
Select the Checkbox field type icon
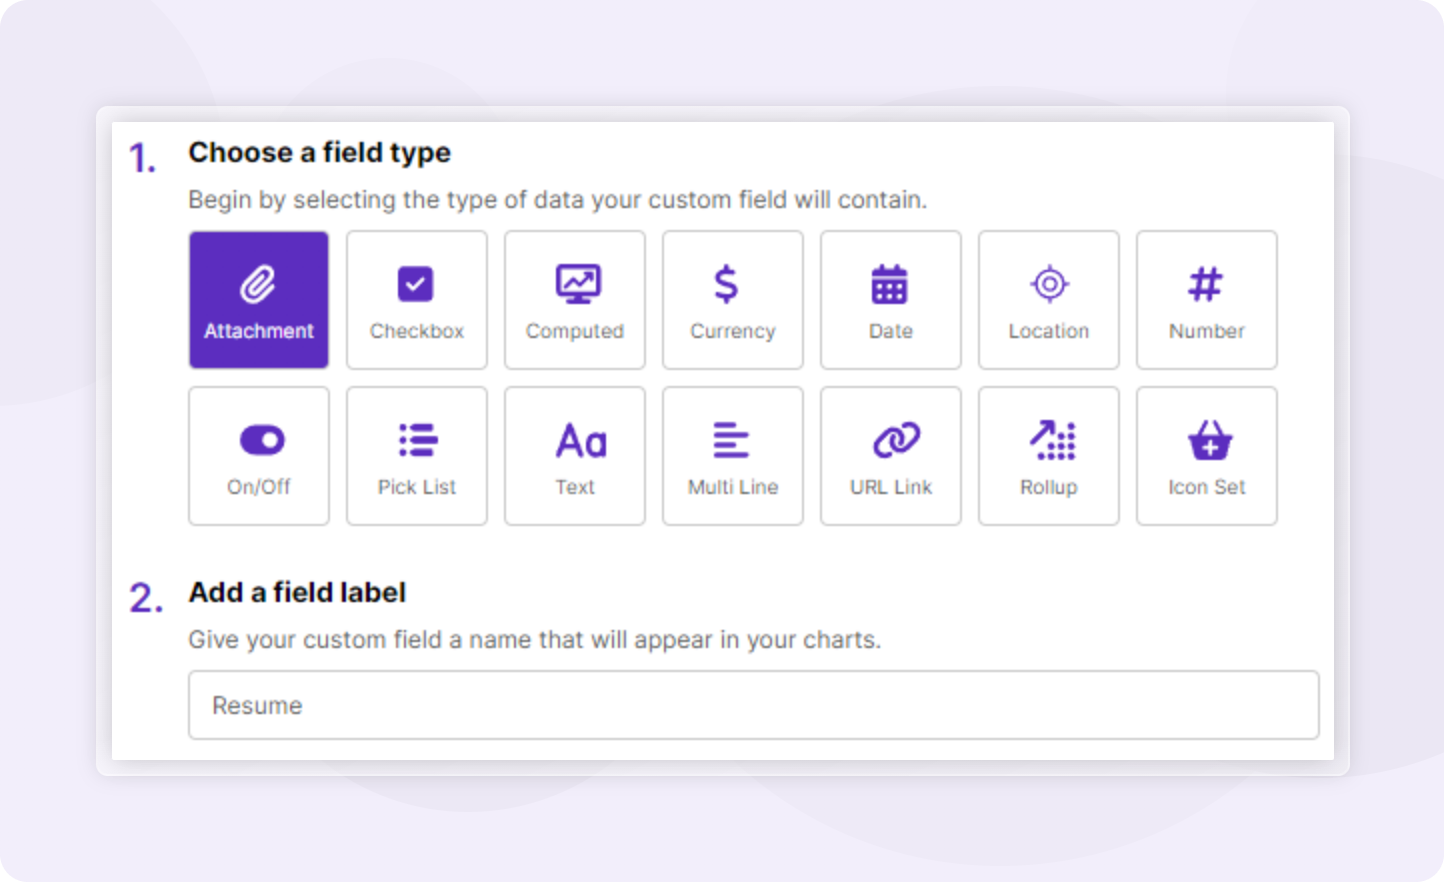(416, 299)
